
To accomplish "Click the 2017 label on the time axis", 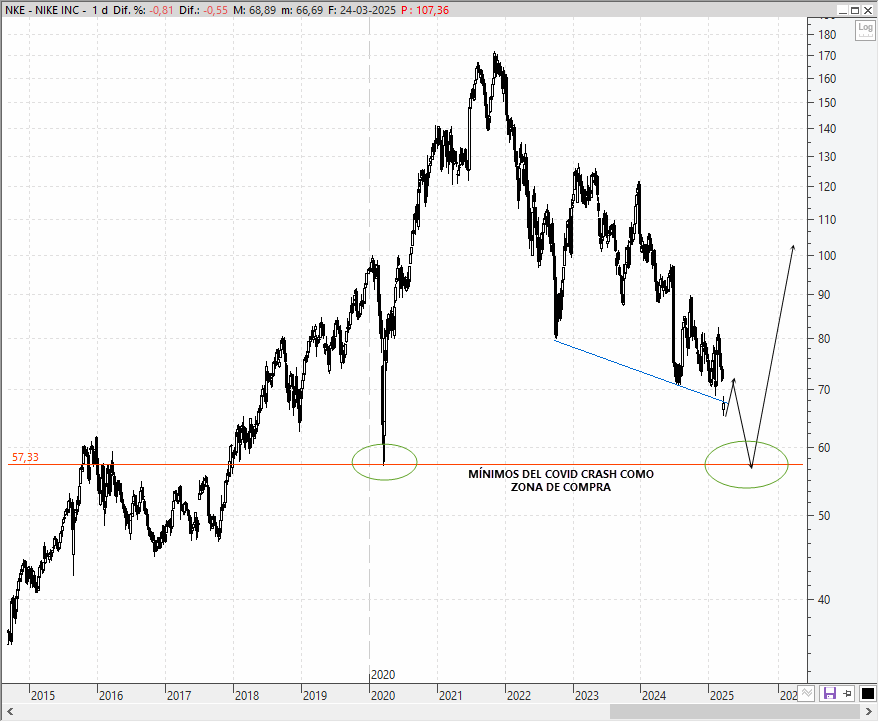I will 179,696.
